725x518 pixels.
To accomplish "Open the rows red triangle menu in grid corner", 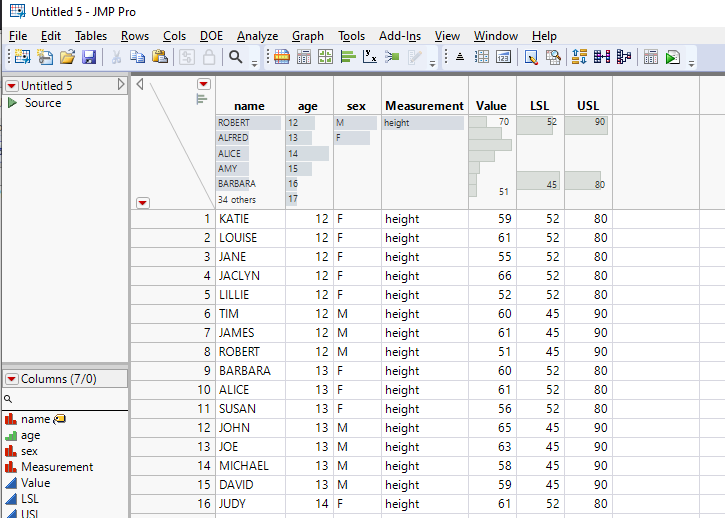I will coord(143,202).
